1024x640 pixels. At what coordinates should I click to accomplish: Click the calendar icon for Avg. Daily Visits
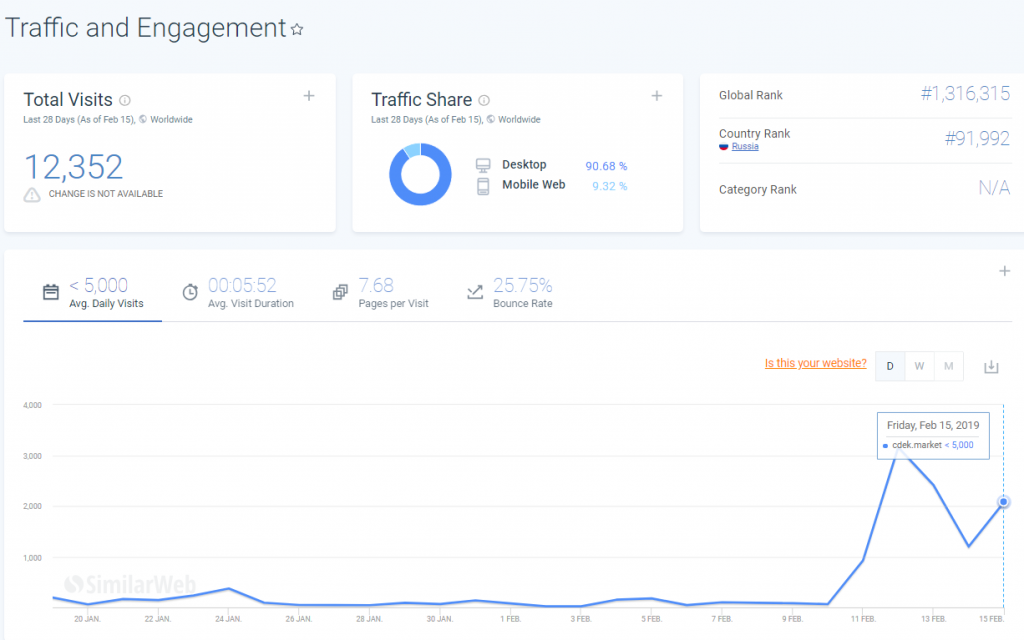(51, 292)
